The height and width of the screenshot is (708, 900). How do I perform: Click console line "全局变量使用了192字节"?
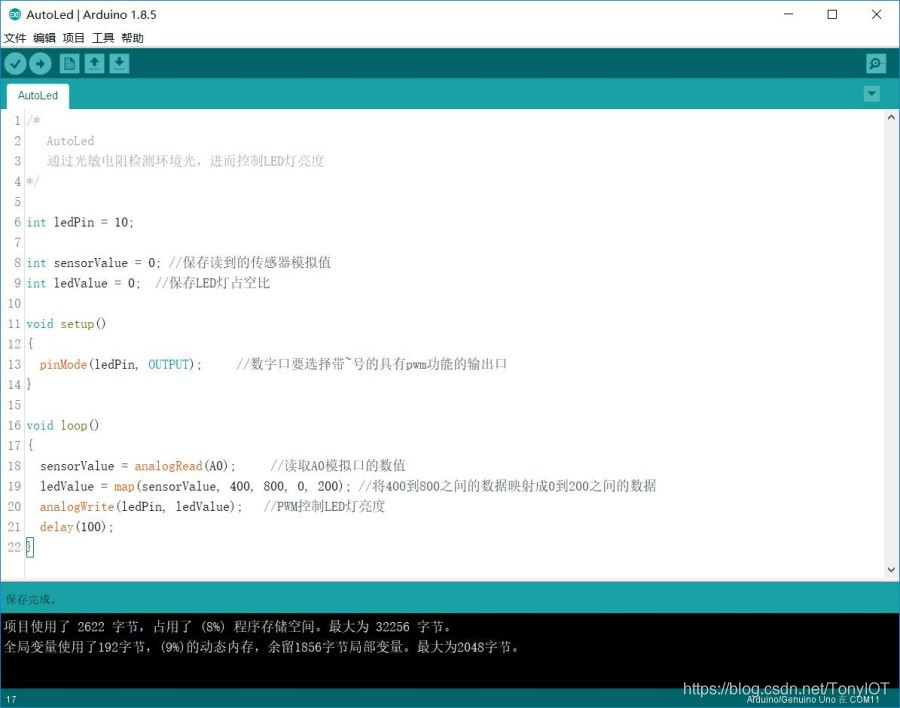click(x=75, y=647)
